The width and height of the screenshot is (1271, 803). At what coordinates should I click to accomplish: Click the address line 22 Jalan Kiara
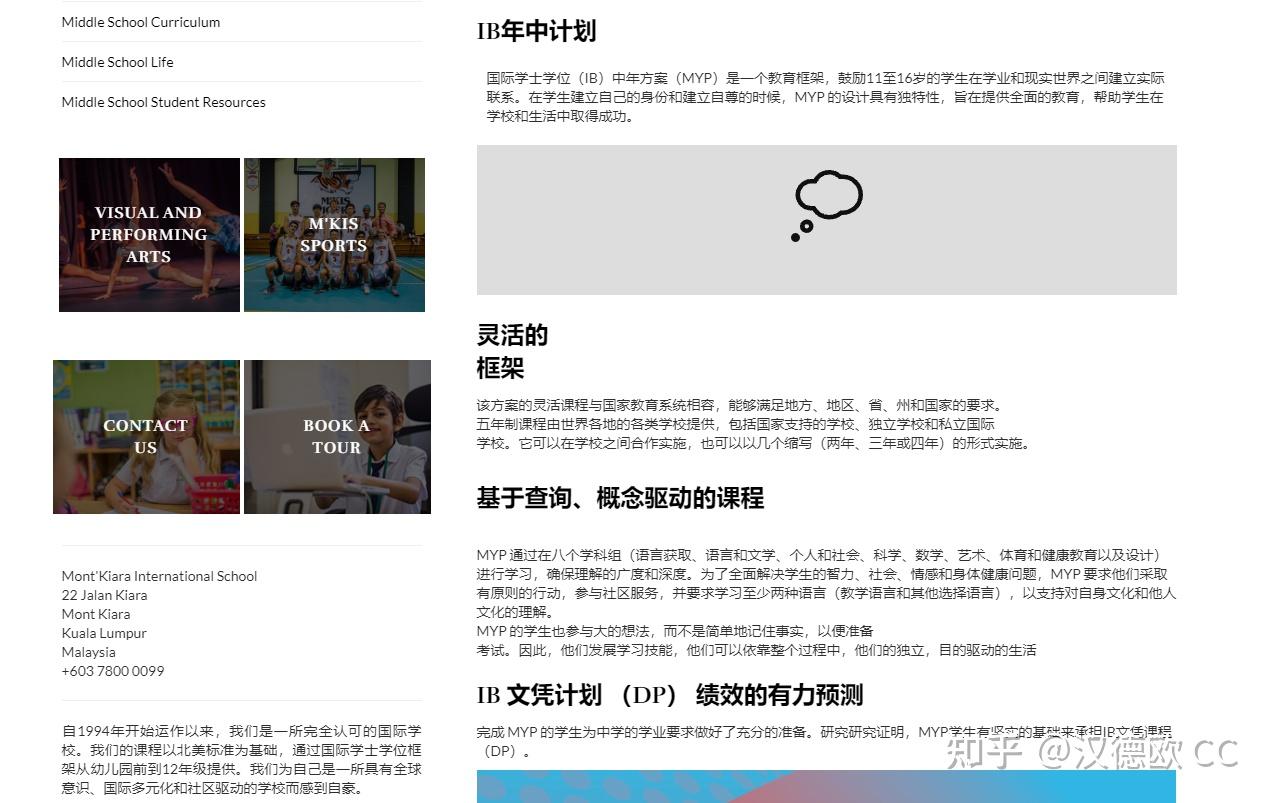pos(104,595)
